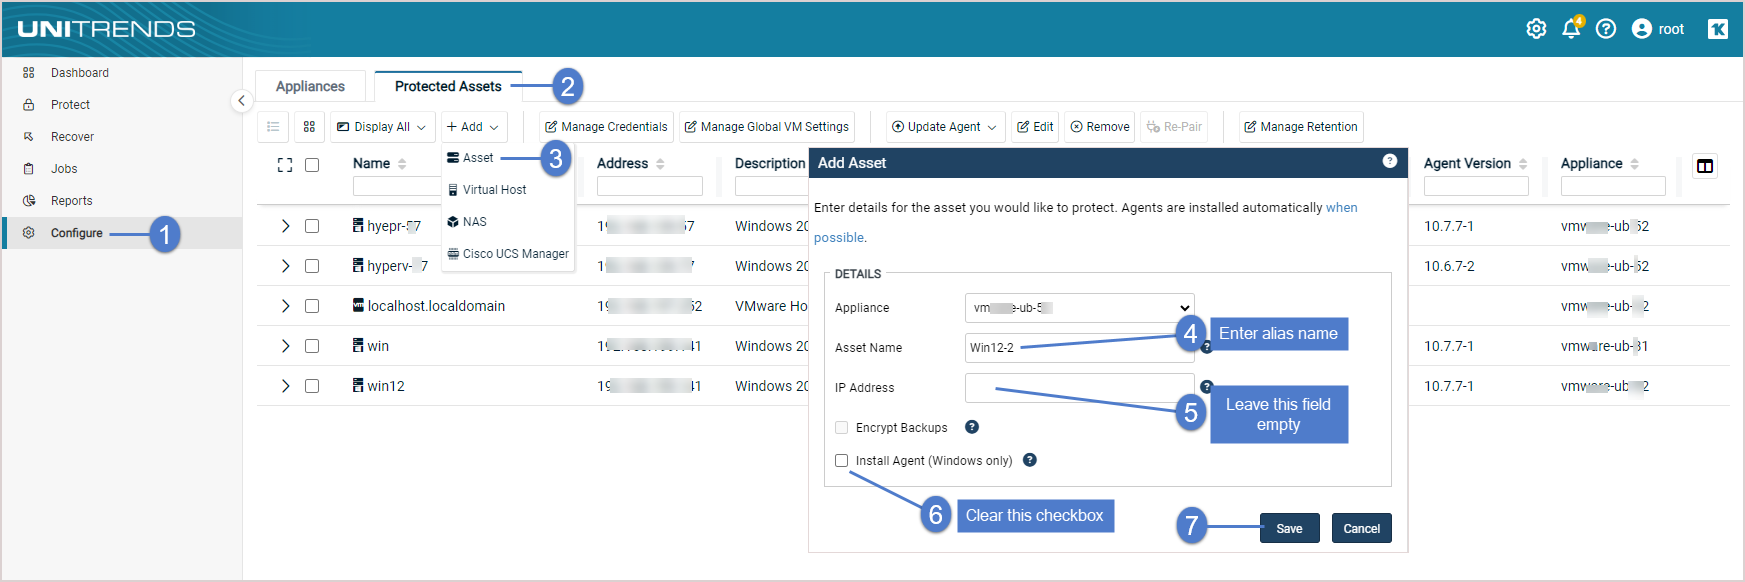Click Re-Pair toolbar button
The height and width of the screenshot is (582, 1745).
click(1174, 127)
